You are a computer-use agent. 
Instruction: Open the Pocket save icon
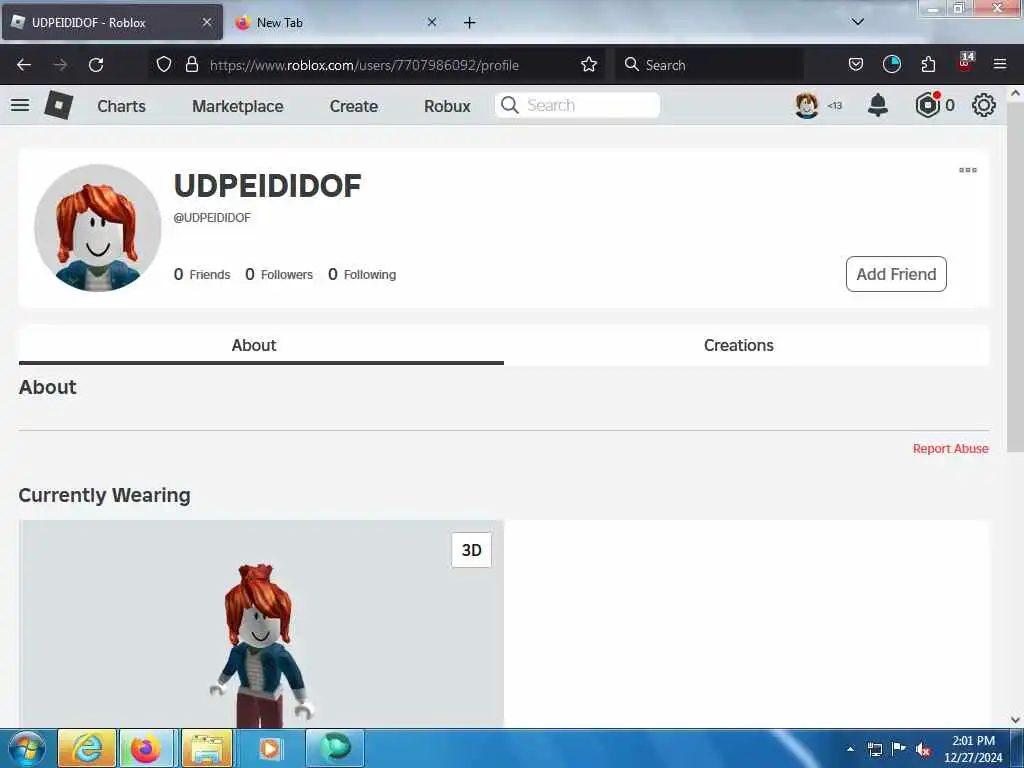tap(856, 64)
